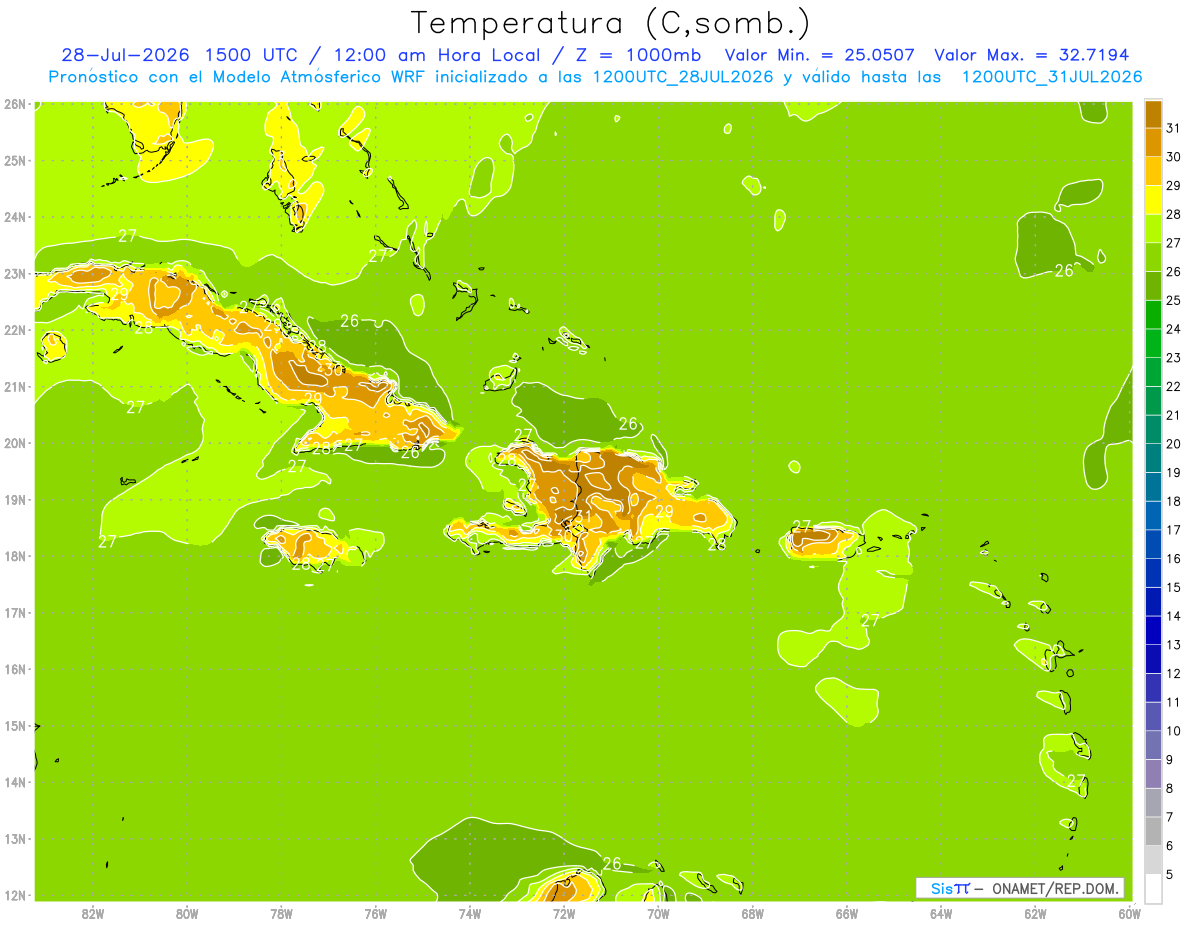Click the legend value label 24
Image resolution: width=1200 pixels, height=927 pixels.
[1174, 329]
